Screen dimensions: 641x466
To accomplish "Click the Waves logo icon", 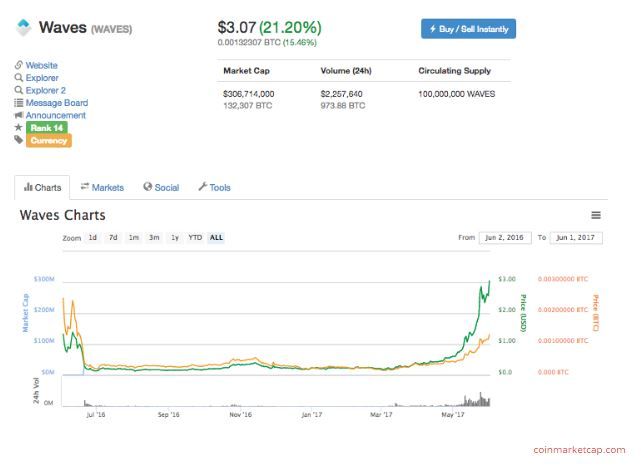I will 24,28.
